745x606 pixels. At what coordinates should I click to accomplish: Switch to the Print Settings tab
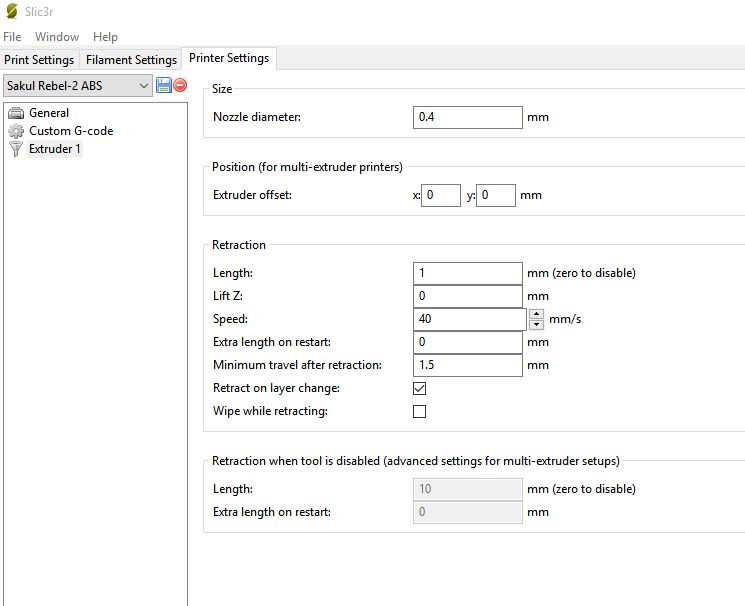(x=39, y=60)
